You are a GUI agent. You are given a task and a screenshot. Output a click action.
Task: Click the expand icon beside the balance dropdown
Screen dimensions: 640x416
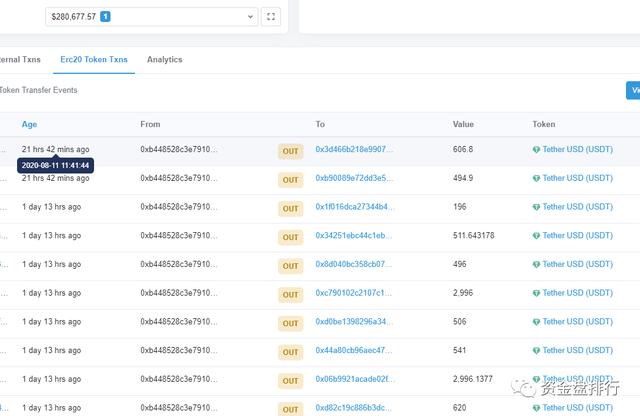270,17
